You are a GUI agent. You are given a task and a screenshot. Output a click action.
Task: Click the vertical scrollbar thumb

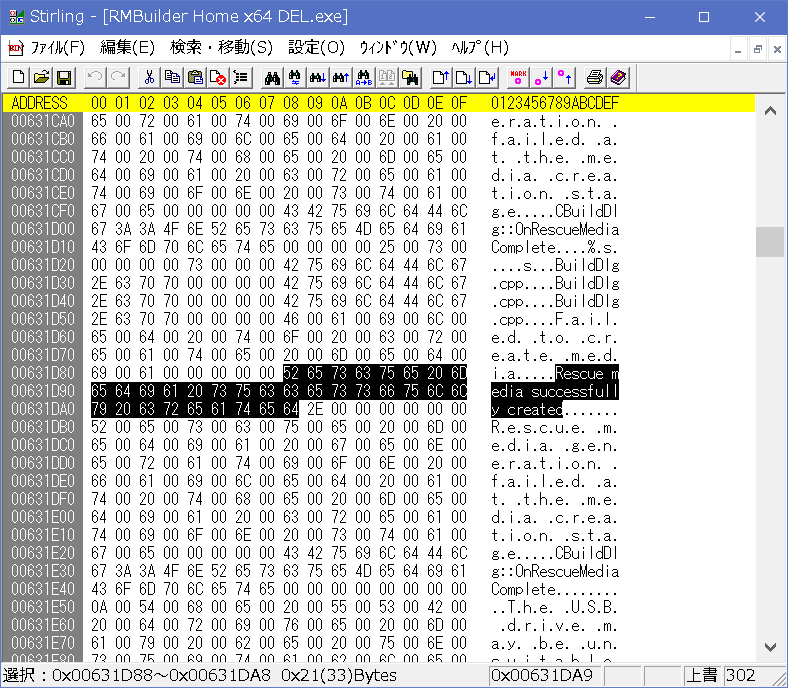pos(770,242)
